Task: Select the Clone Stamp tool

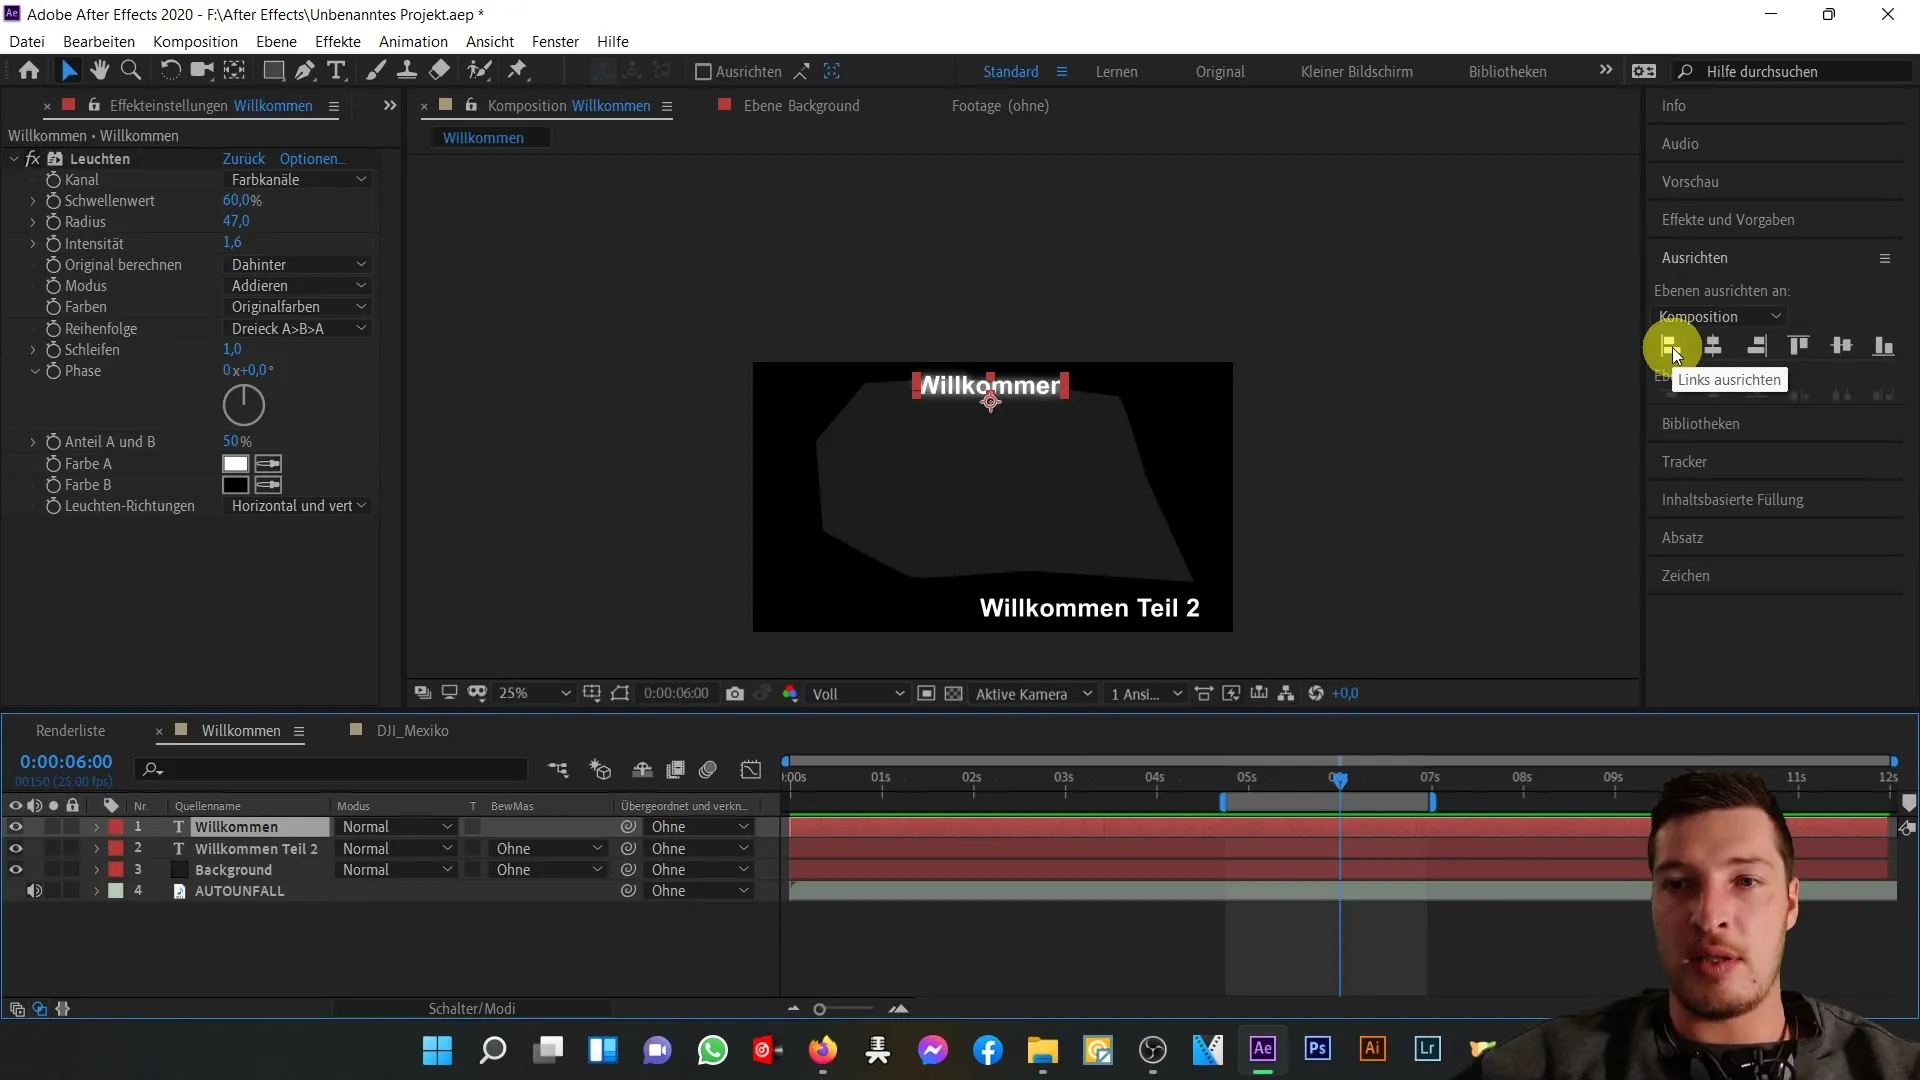Action: click(407, 71)
